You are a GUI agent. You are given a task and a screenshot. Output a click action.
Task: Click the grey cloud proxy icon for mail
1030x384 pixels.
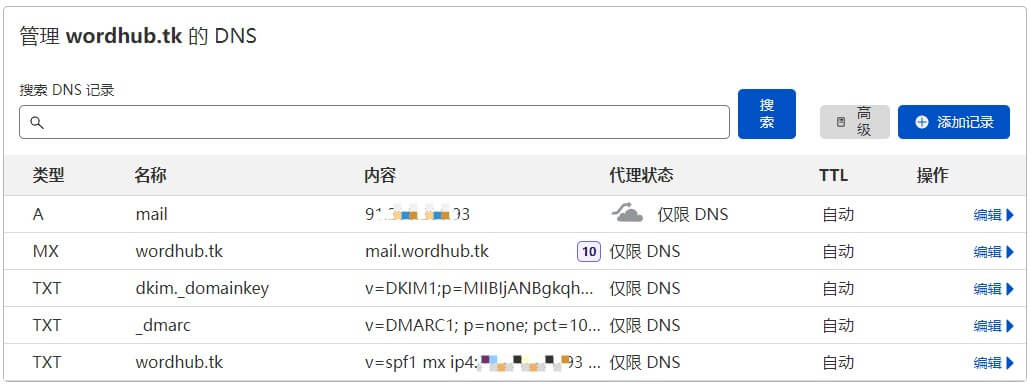pos(627,213)
